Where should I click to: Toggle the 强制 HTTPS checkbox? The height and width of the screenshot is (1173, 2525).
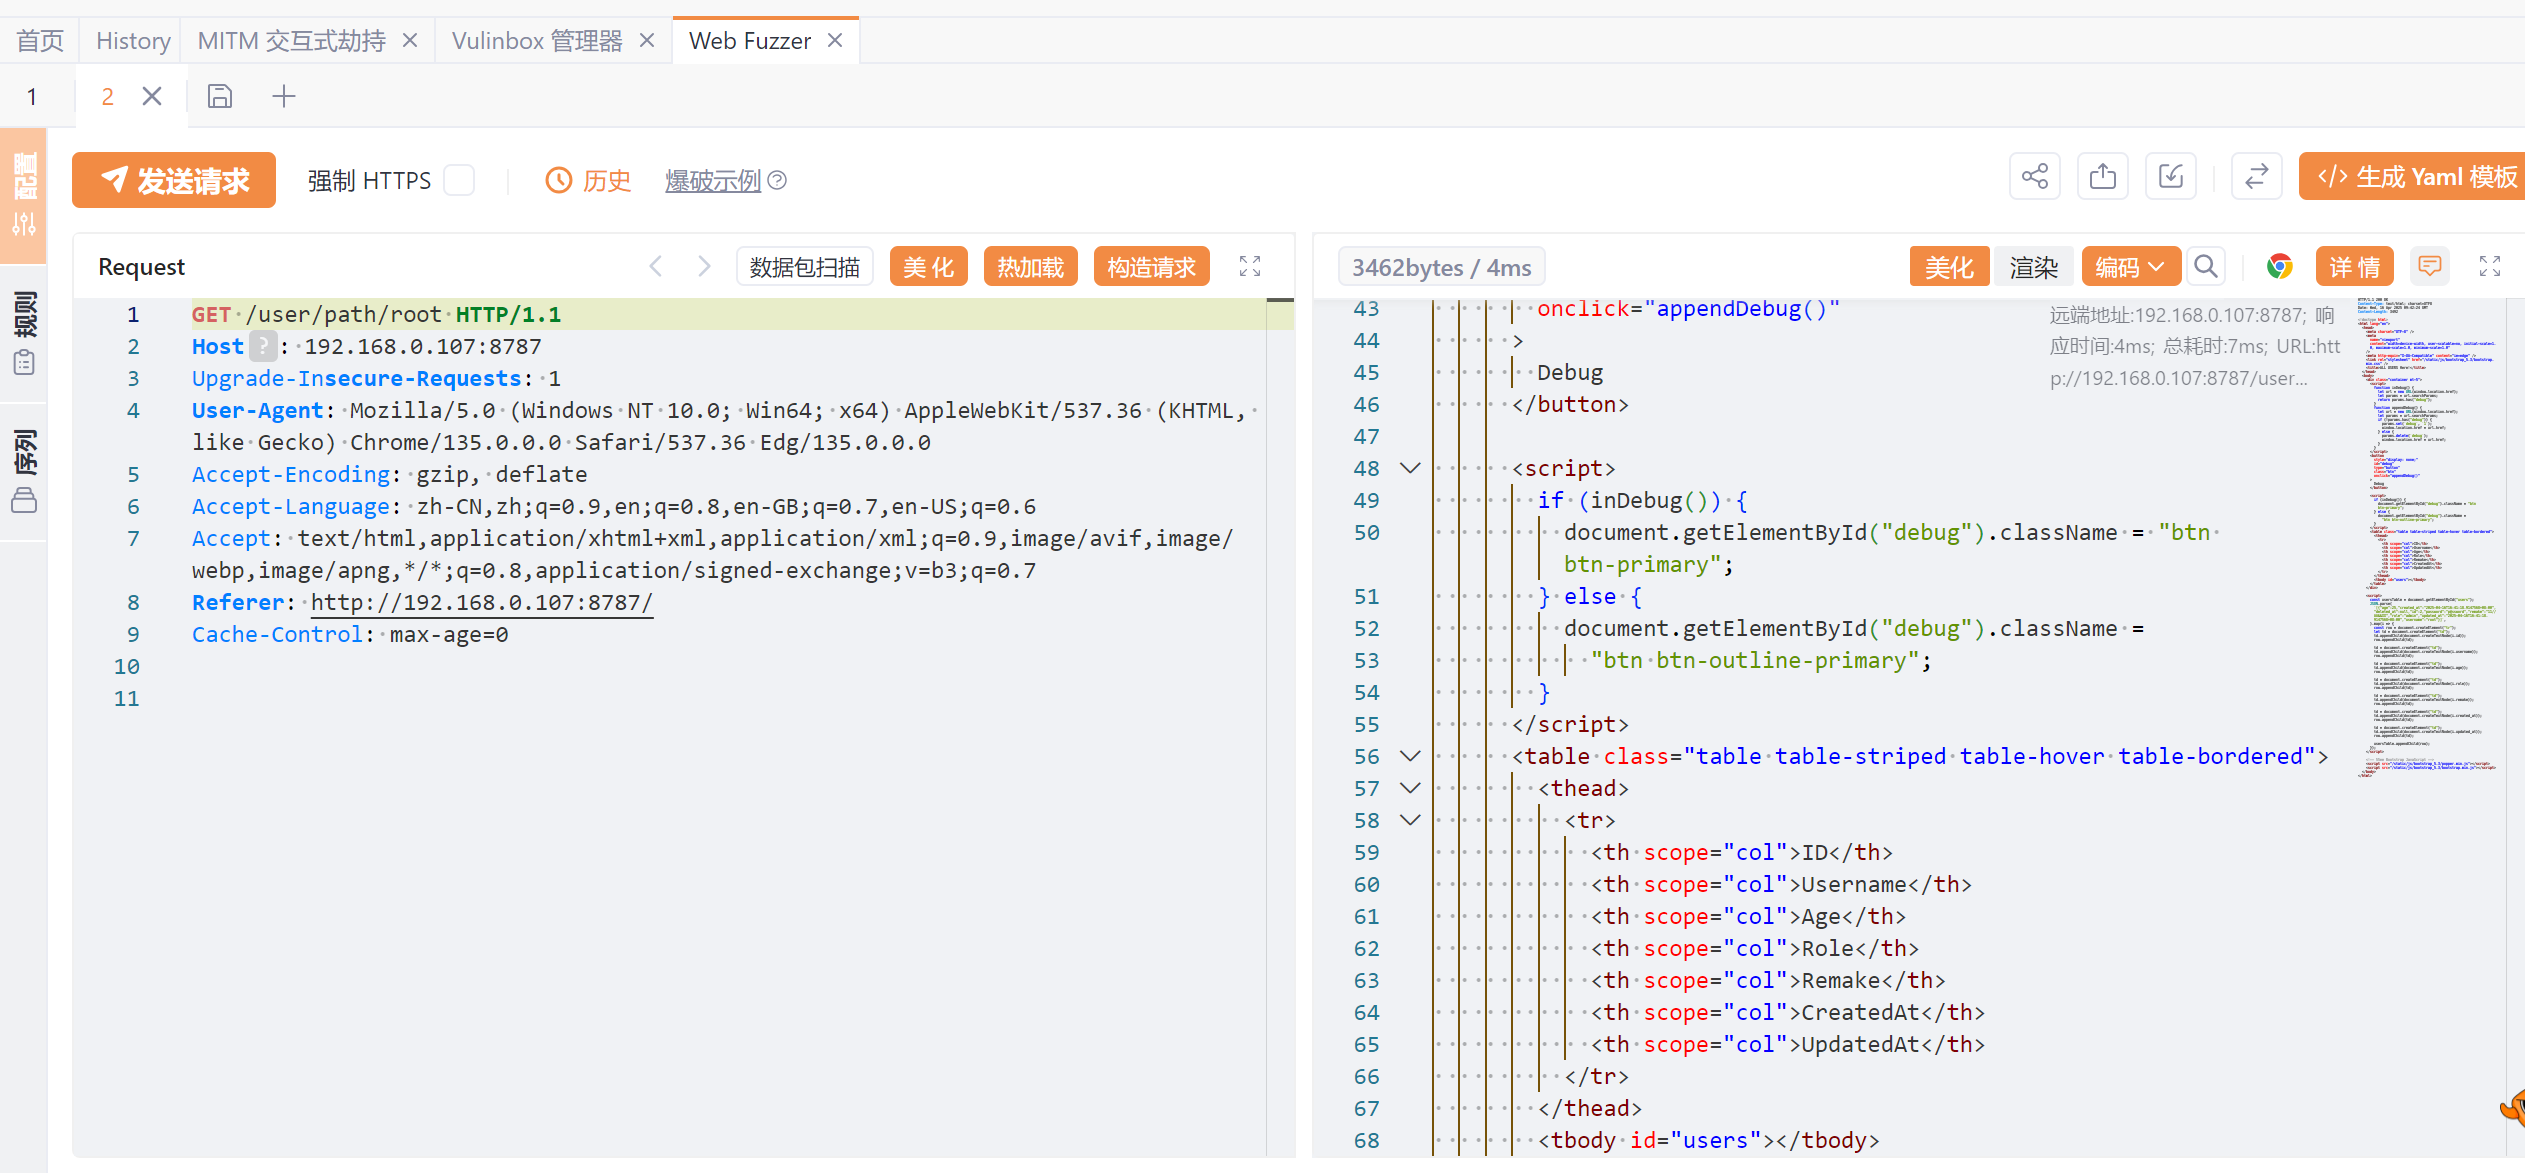[x=460, y=180]
